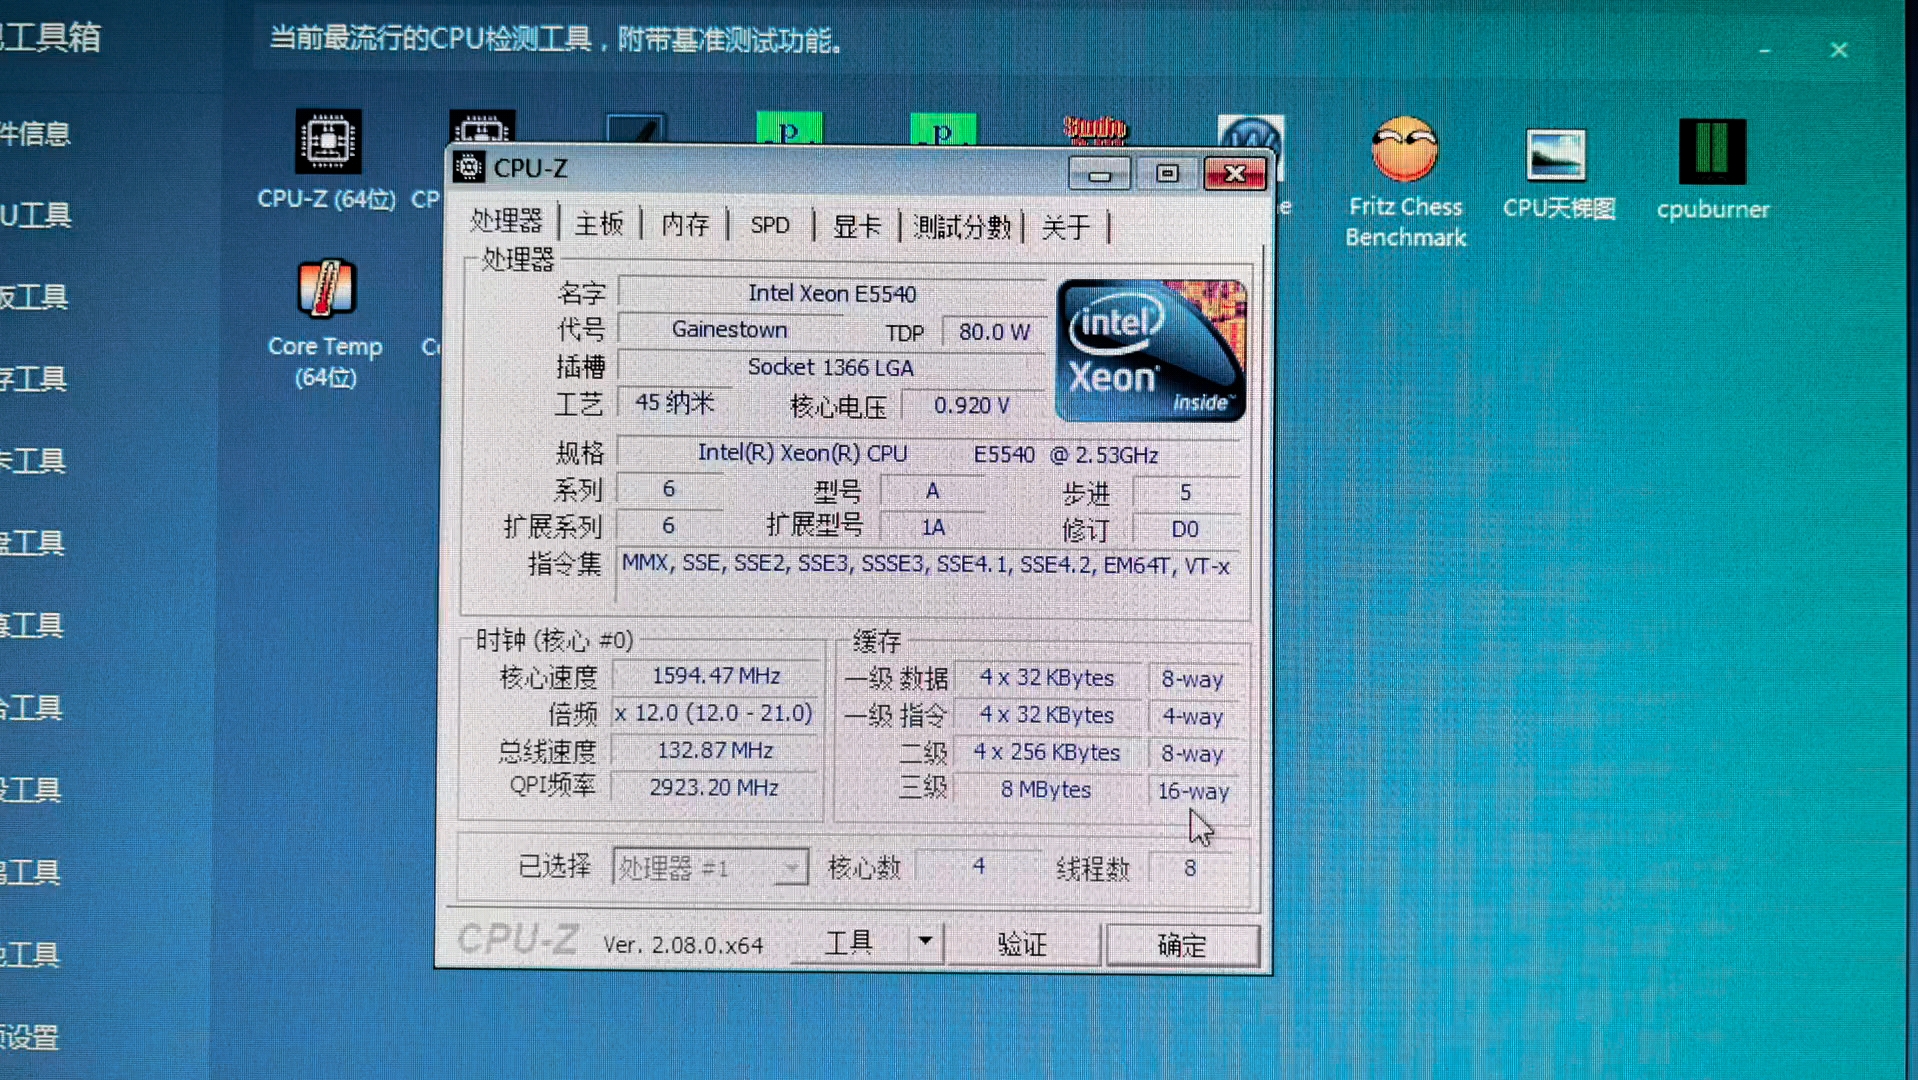
Task: Click the 设置 sidebar item
Action: [29, 1037]
